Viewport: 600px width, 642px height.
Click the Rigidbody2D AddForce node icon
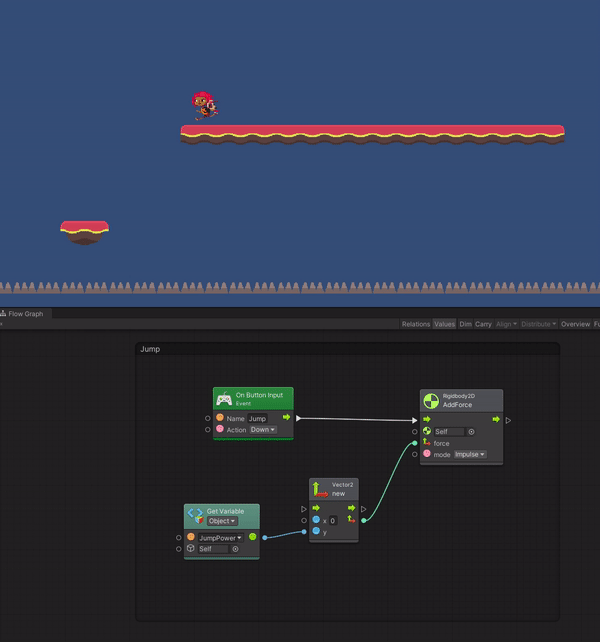431,401
